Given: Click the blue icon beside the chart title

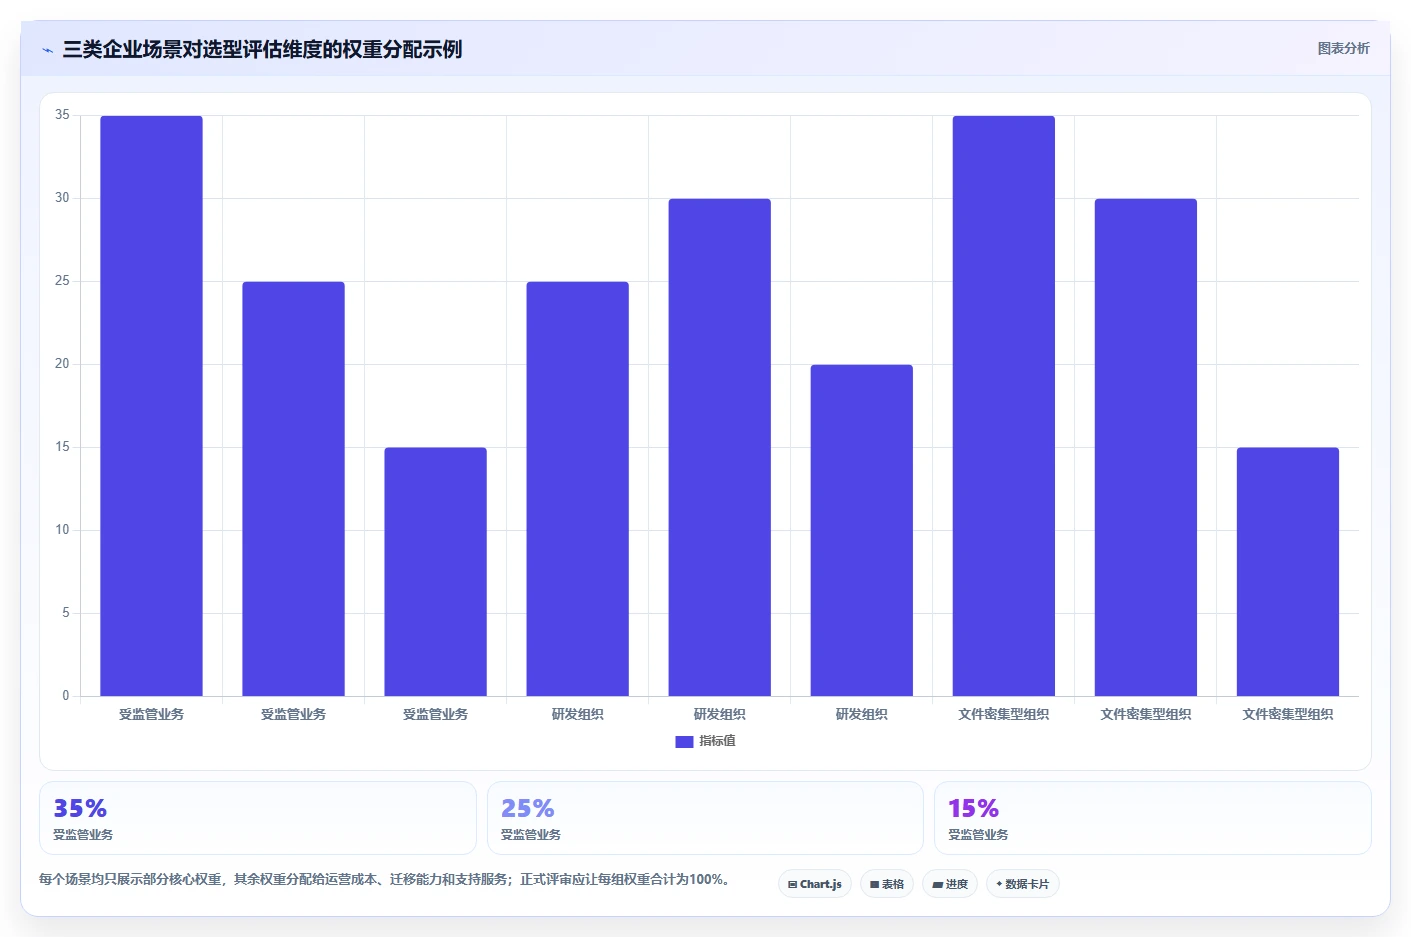Looking at the screenshot, I should tap(47, 50).
